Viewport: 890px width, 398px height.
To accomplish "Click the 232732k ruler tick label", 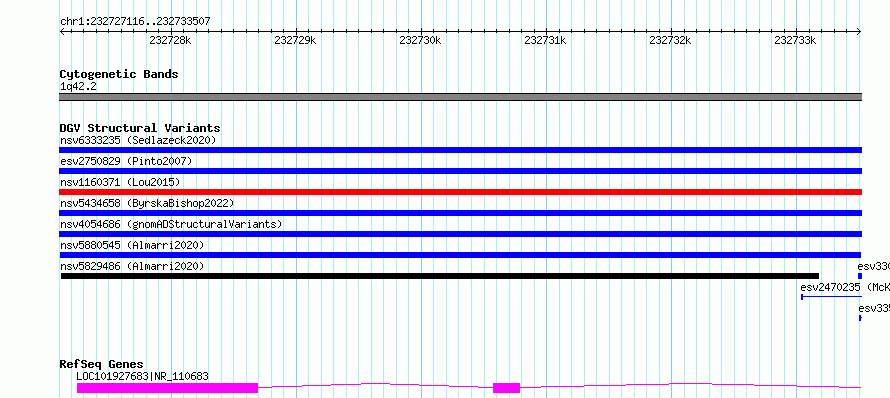I will tap(670, 40).
